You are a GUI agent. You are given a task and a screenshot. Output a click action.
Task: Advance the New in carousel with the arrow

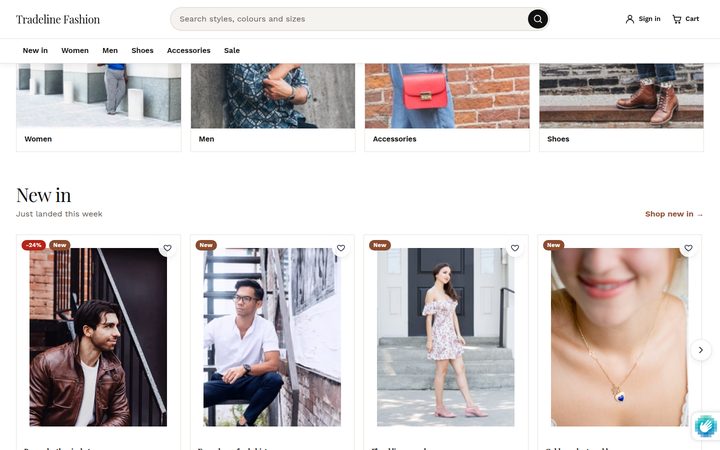click(701, 350)
